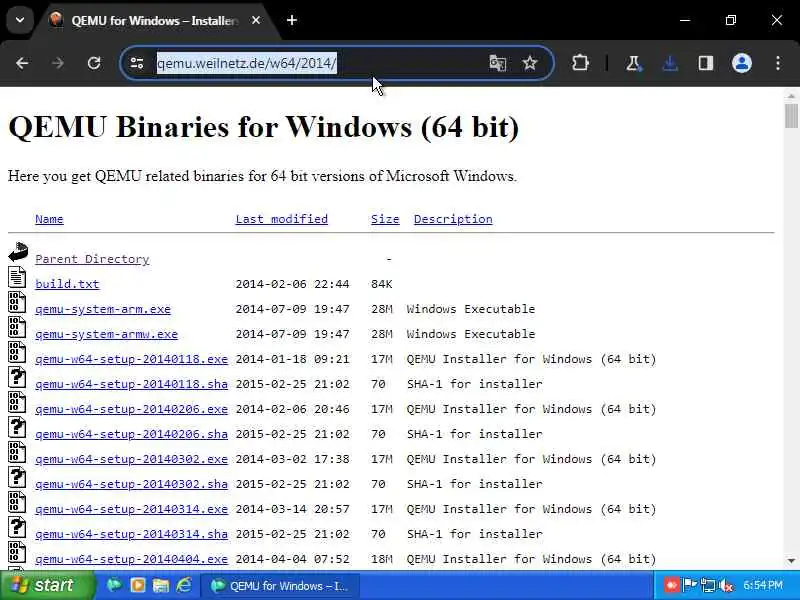
Task: Click unknown-file icon beside 20140118.sha
Action: pos(17,377)
